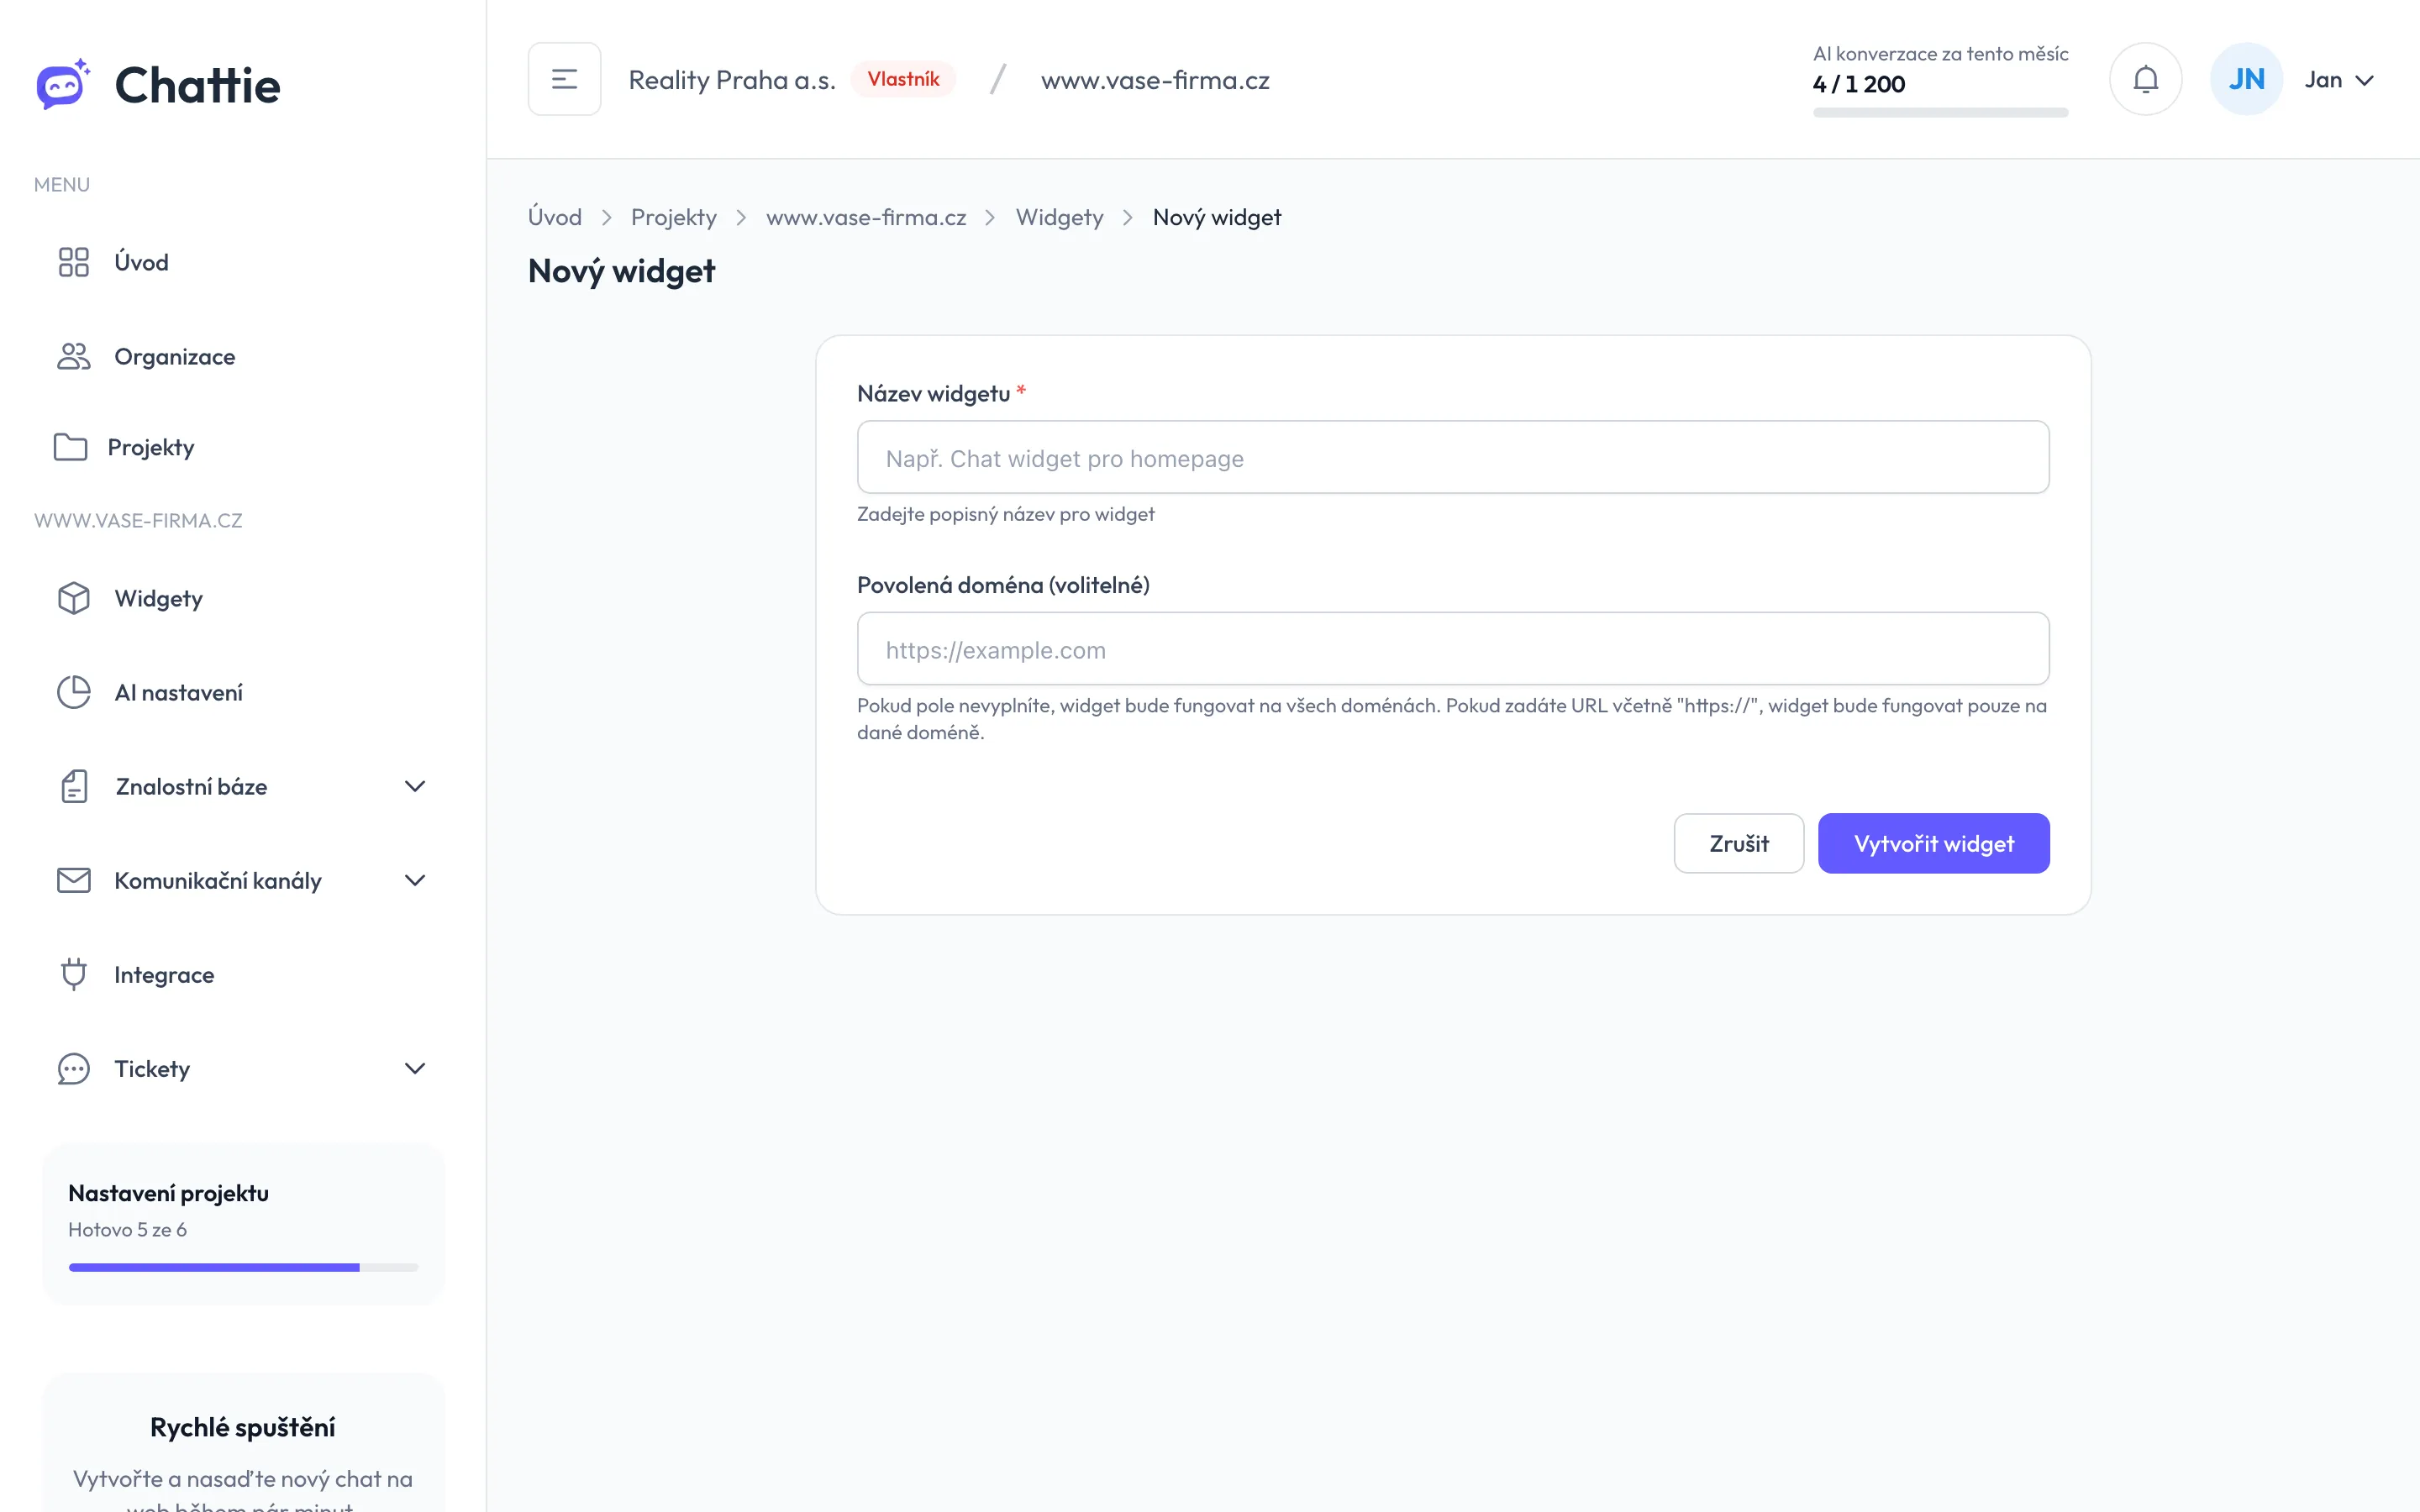Click the AI nastavení pie chart icon

[x=74, y=692]
